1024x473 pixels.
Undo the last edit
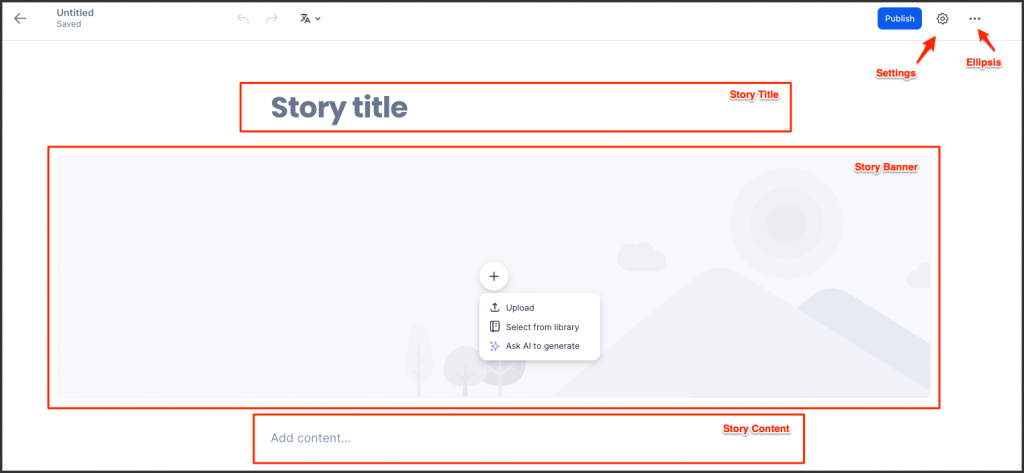pyautogui.click(x=243, y=18)
